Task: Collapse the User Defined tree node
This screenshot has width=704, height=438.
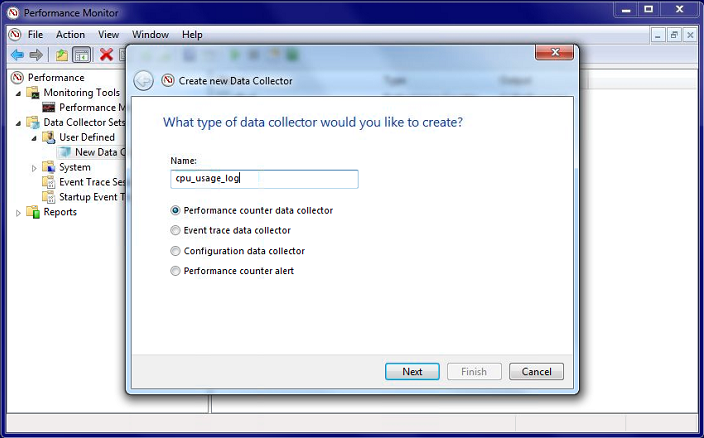Action: pos(34,138)
